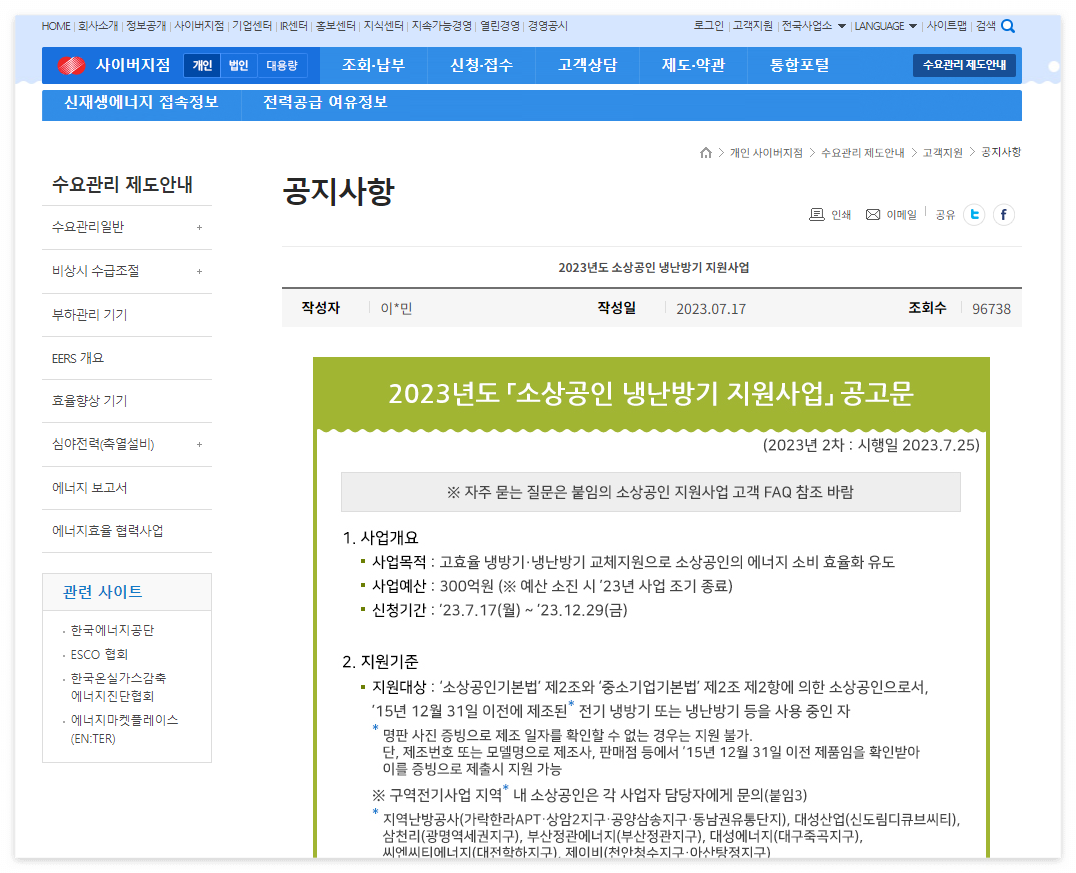Share the notice via the Twitter icon
Screen dimensions: 1076x873
click(x=973, y=214)
